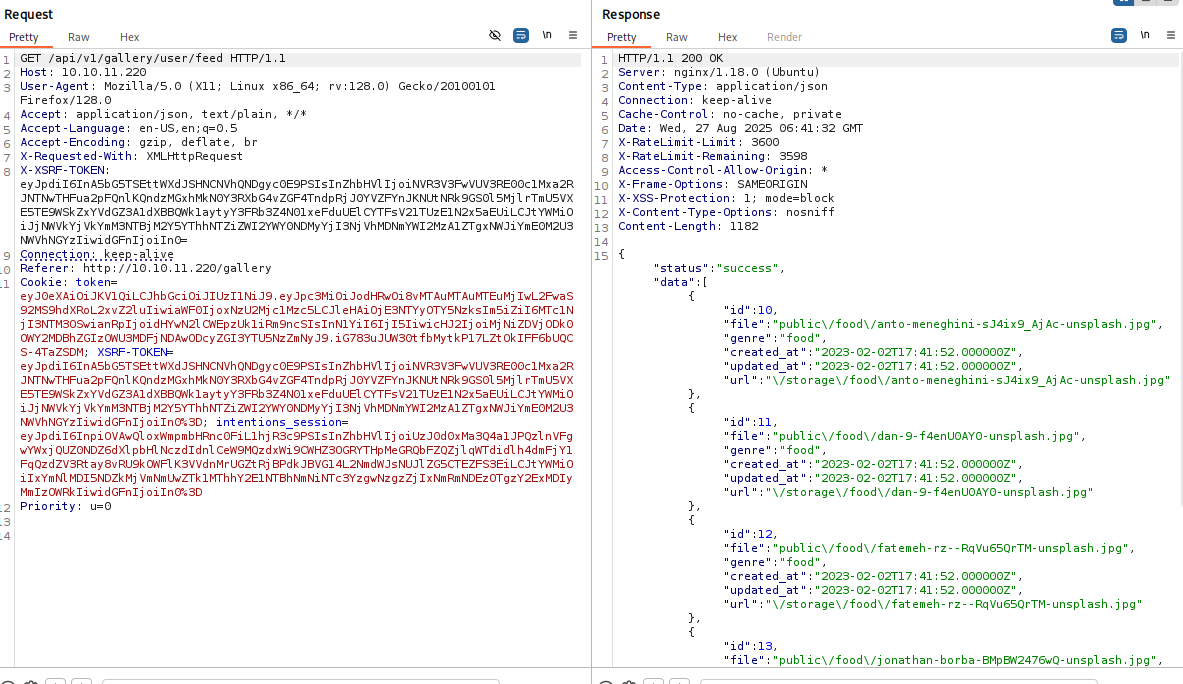Click the Cookie: token= line

tap(69, 282)
